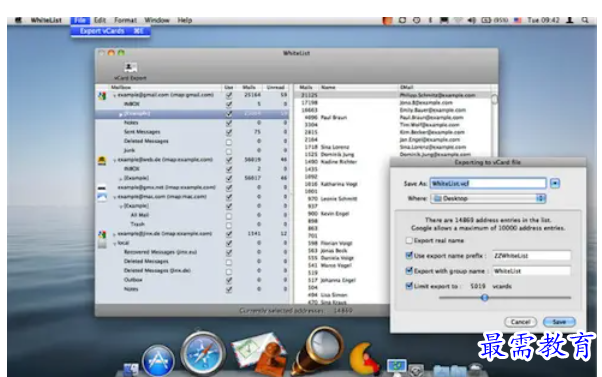Click the vCard Export toolbar icon
Screen dimensions: 602x377
130,68
